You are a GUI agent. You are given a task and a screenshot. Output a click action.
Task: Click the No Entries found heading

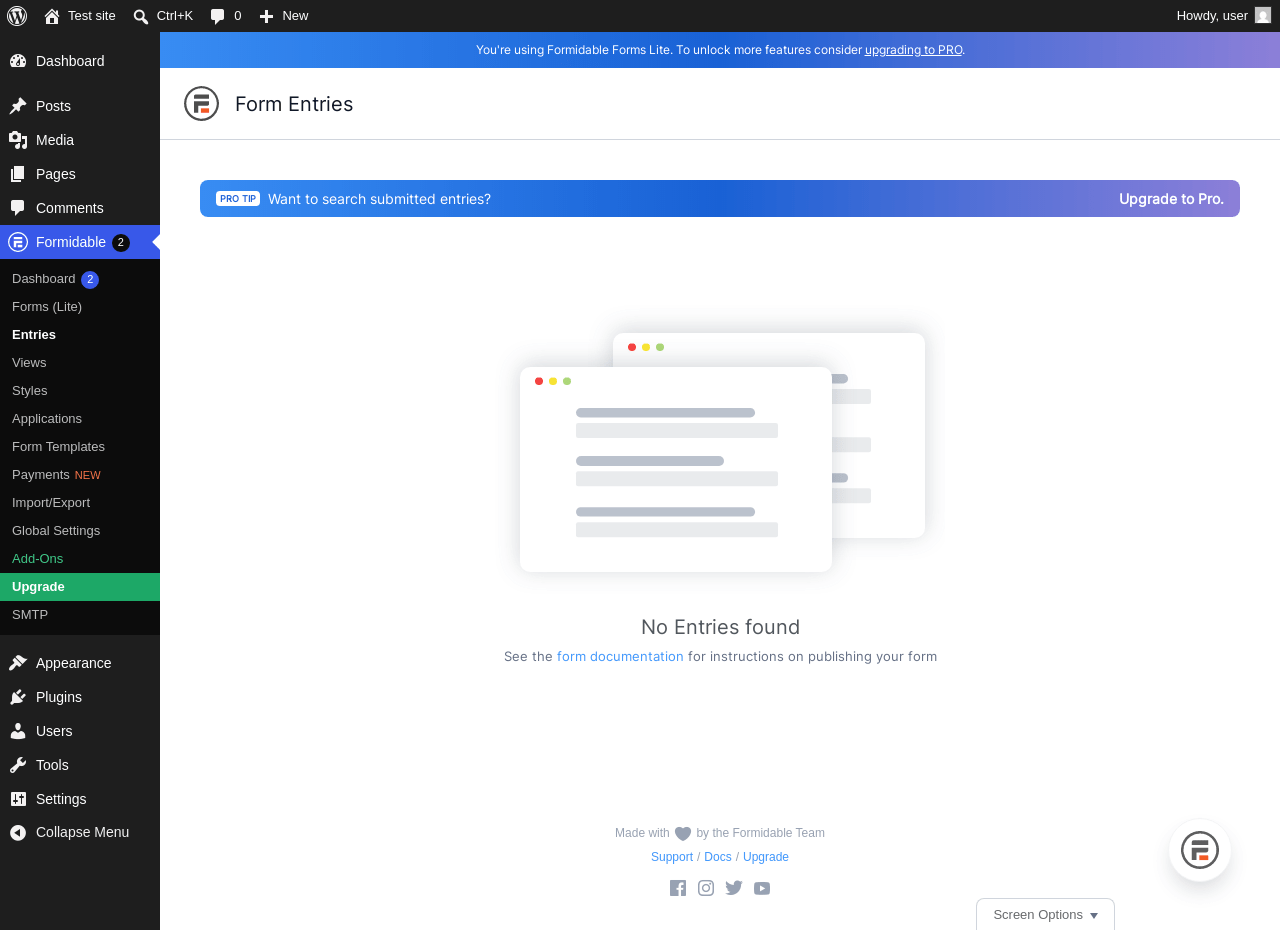721,627
